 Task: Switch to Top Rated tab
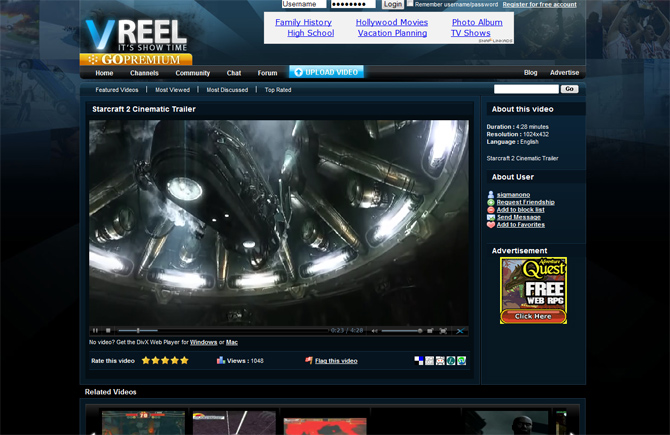coord(278,90)
